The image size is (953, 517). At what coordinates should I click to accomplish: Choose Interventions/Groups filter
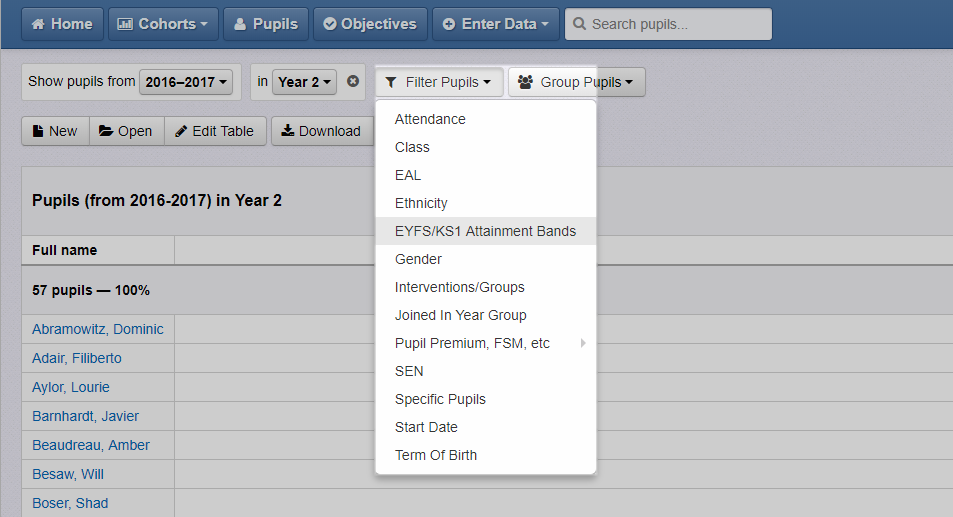pos(486,287)
